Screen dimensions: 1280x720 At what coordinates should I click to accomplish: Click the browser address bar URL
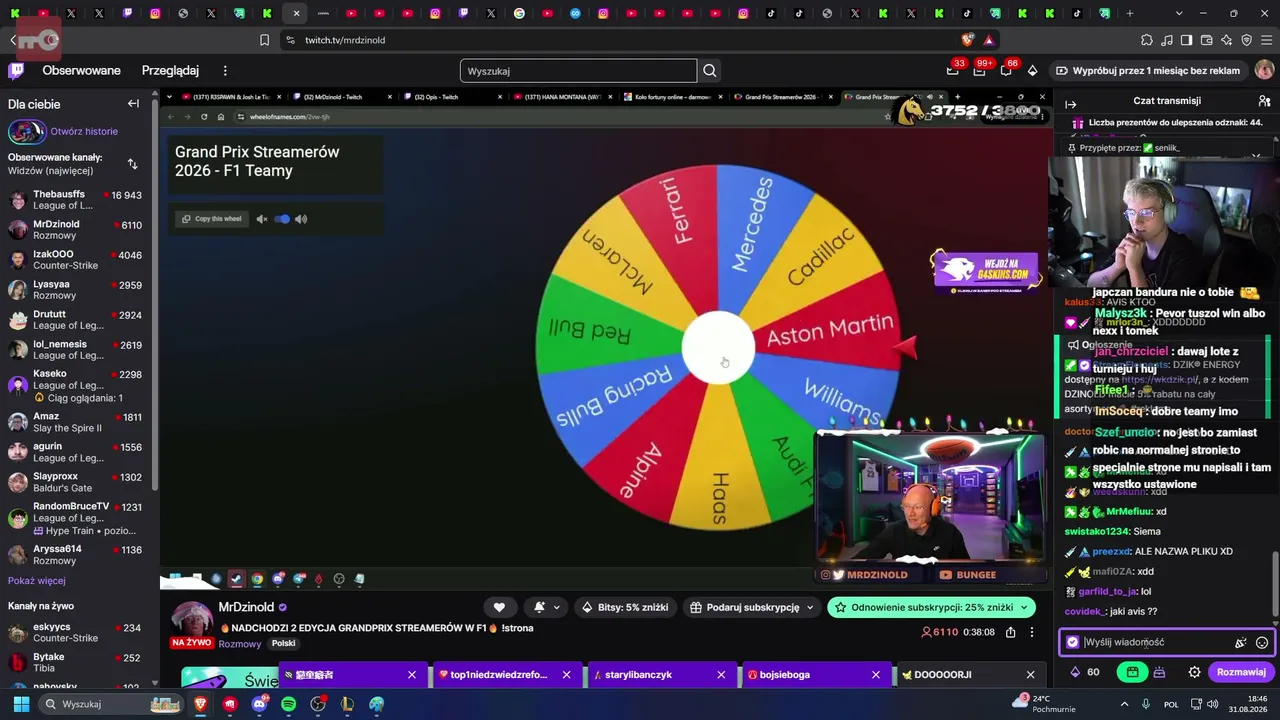tap(345, 40)
